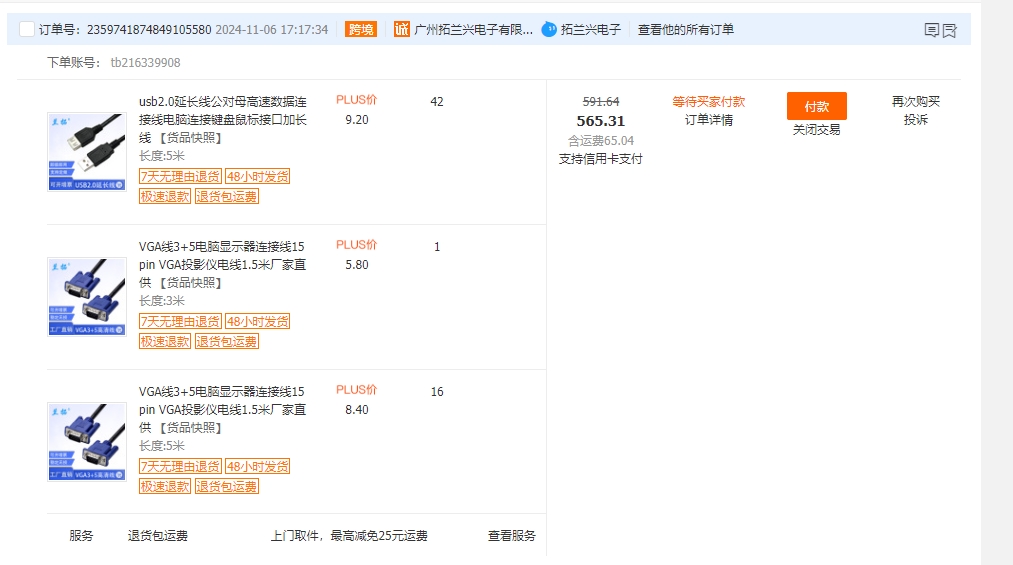Screen dimensions: 1013x565
Task: Click the flag marker icon in order header
Action: coord(950,30)
